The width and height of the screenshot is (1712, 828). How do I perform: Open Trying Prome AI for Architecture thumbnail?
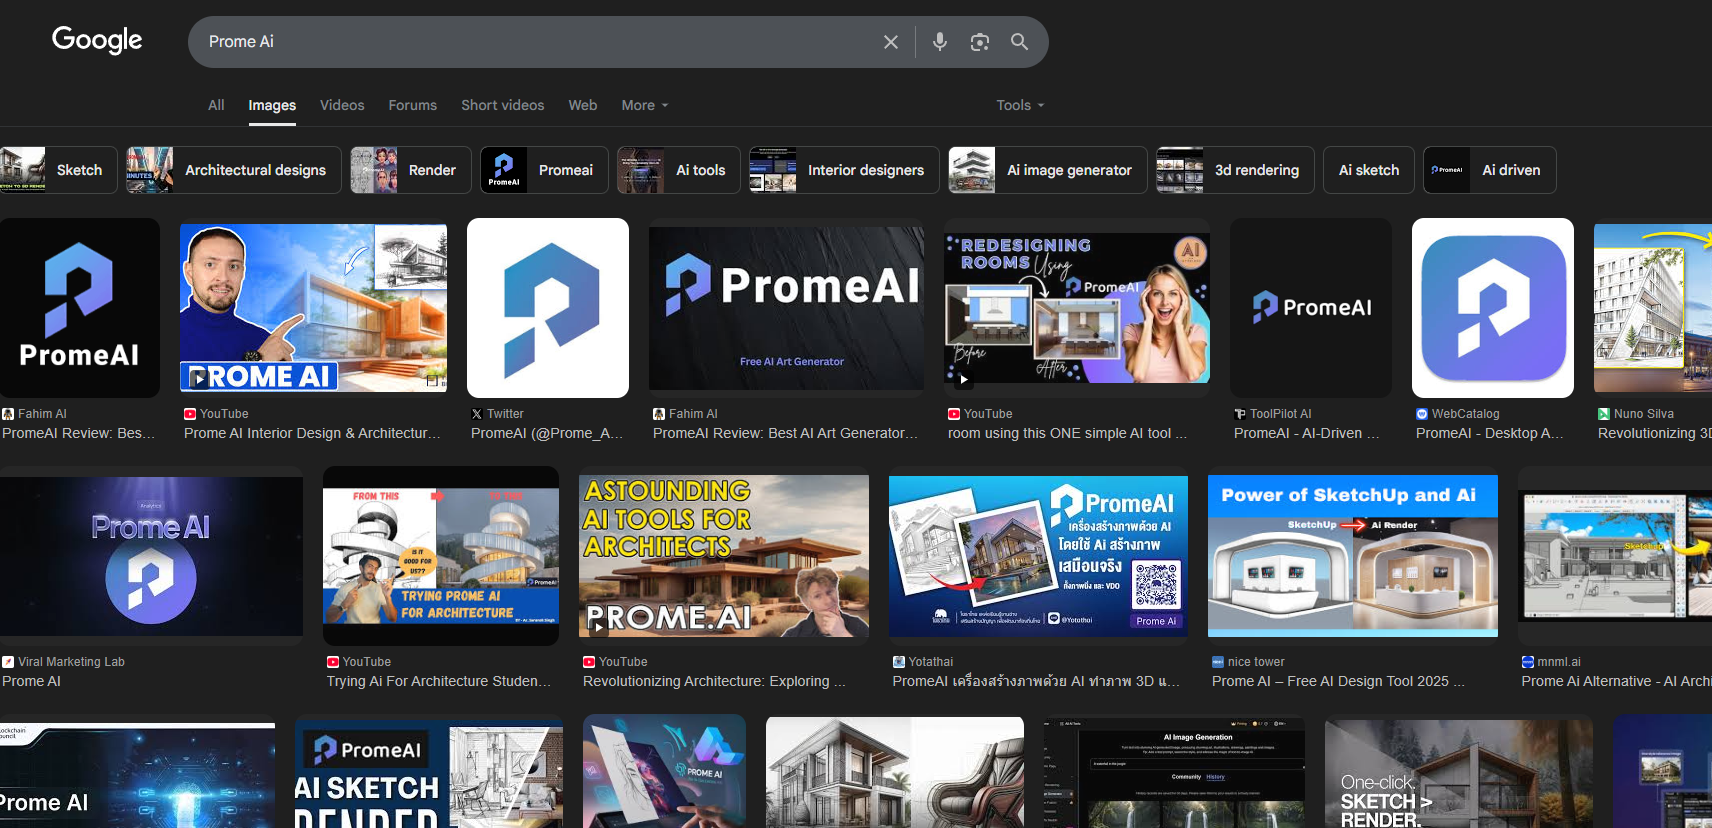(x=441, y=556)
